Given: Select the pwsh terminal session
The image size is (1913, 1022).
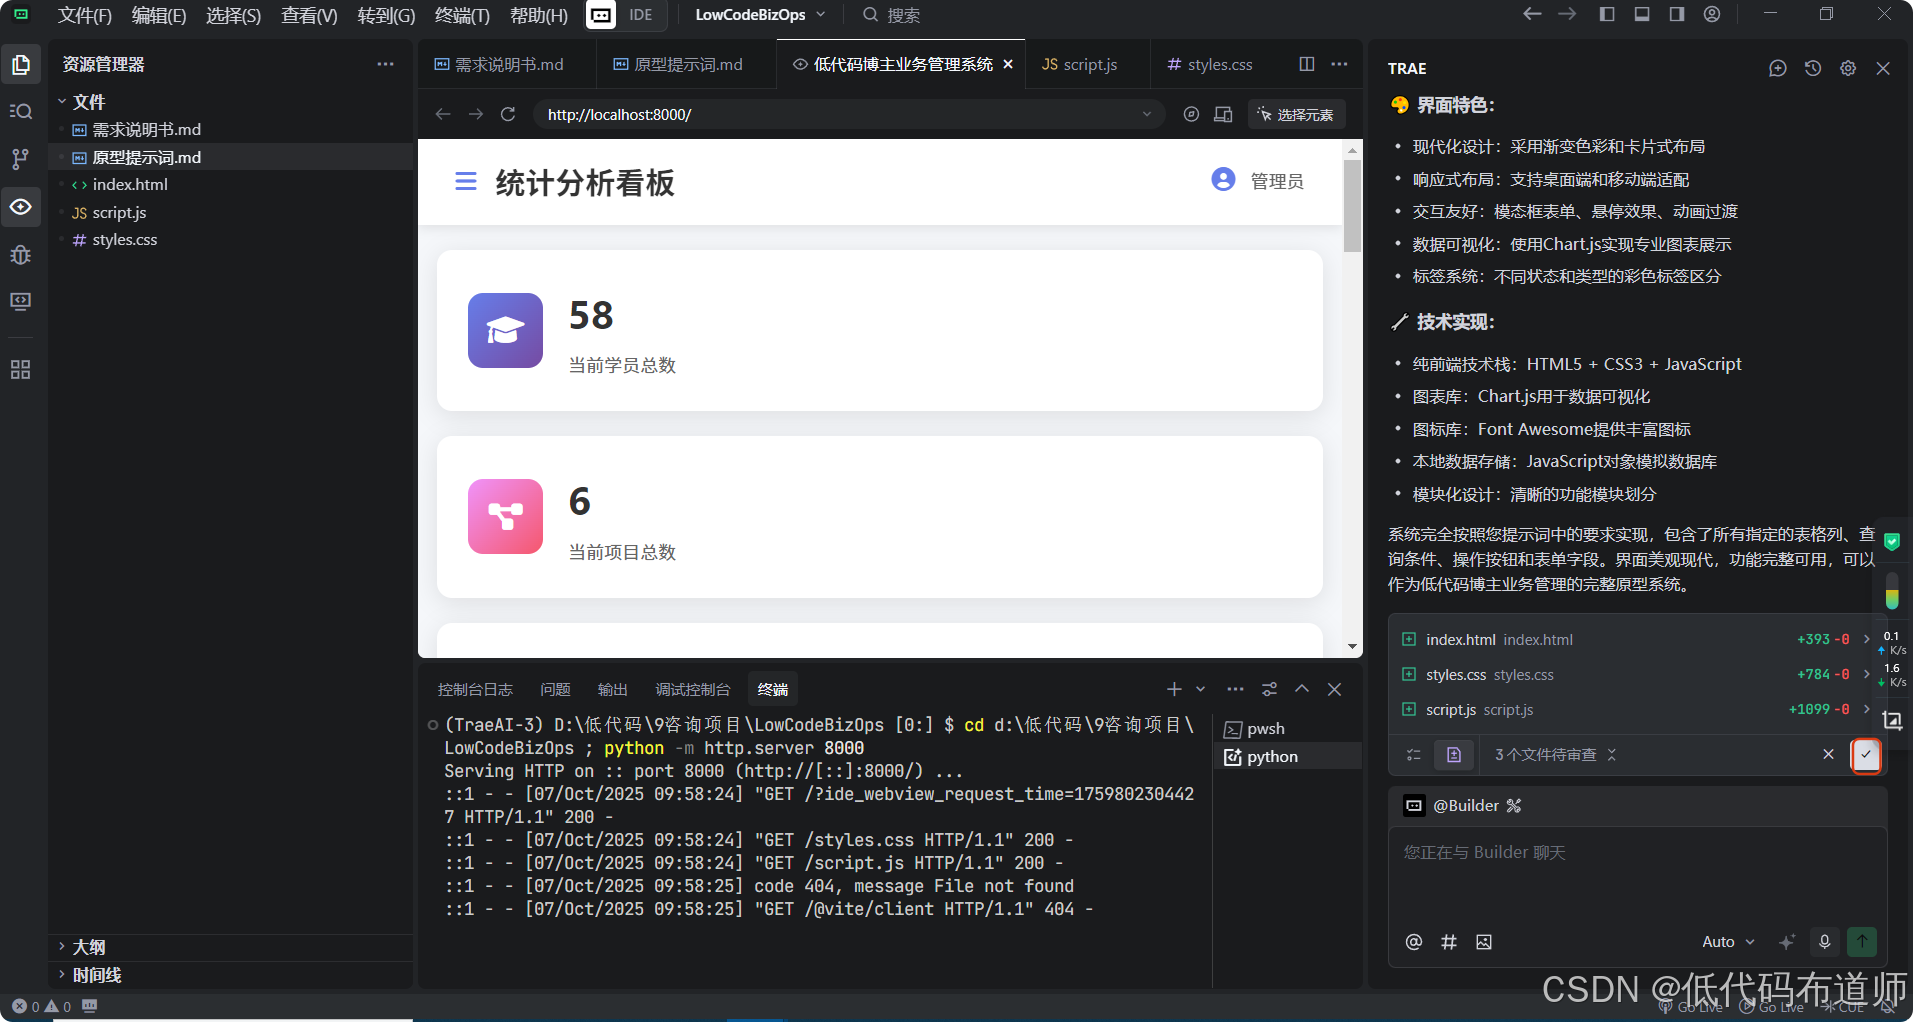Looking at the screenshot, I should (1288, 728).
